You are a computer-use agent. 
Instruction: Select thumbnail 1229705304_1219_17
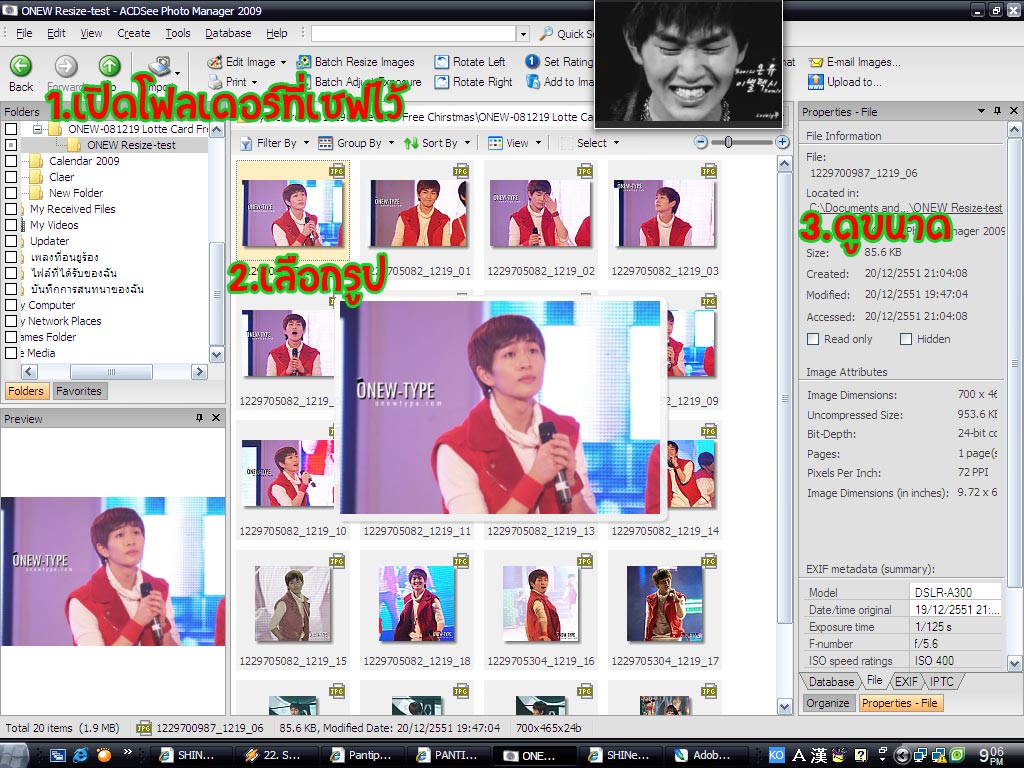[665, 609]
